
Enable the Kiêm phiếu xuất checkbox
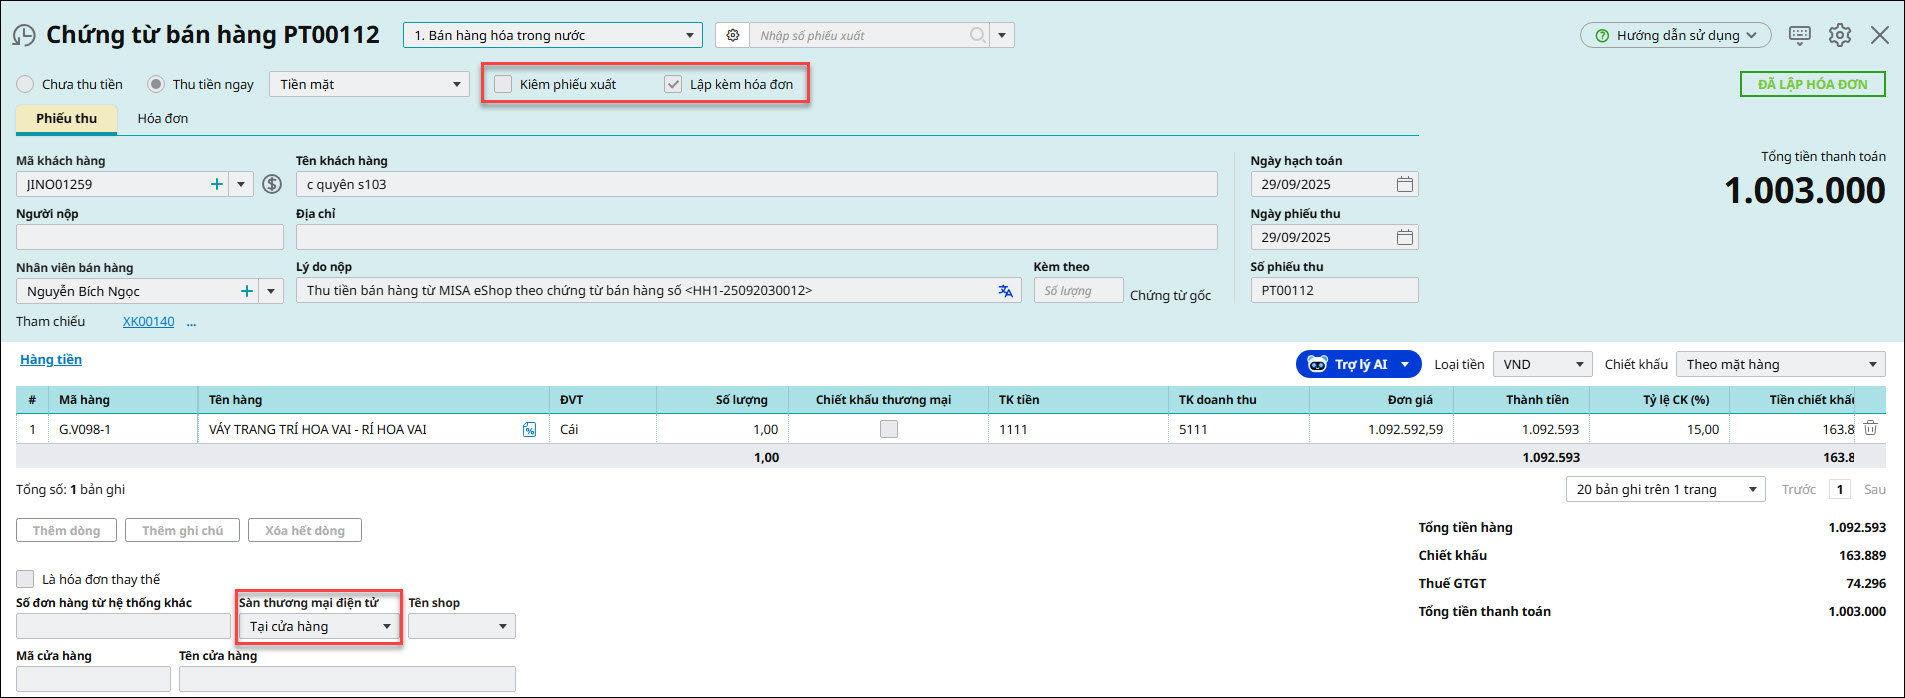503,84
